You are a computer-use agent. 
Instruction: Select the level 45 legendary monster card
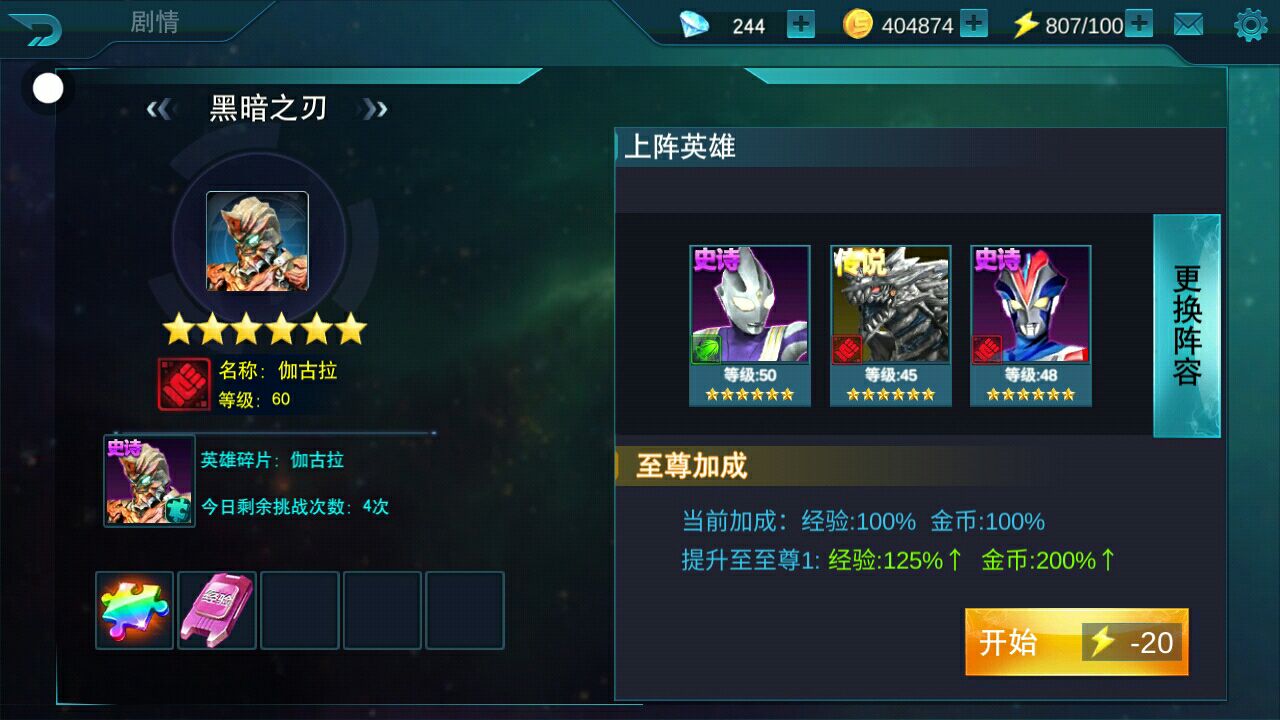point(890,326)
